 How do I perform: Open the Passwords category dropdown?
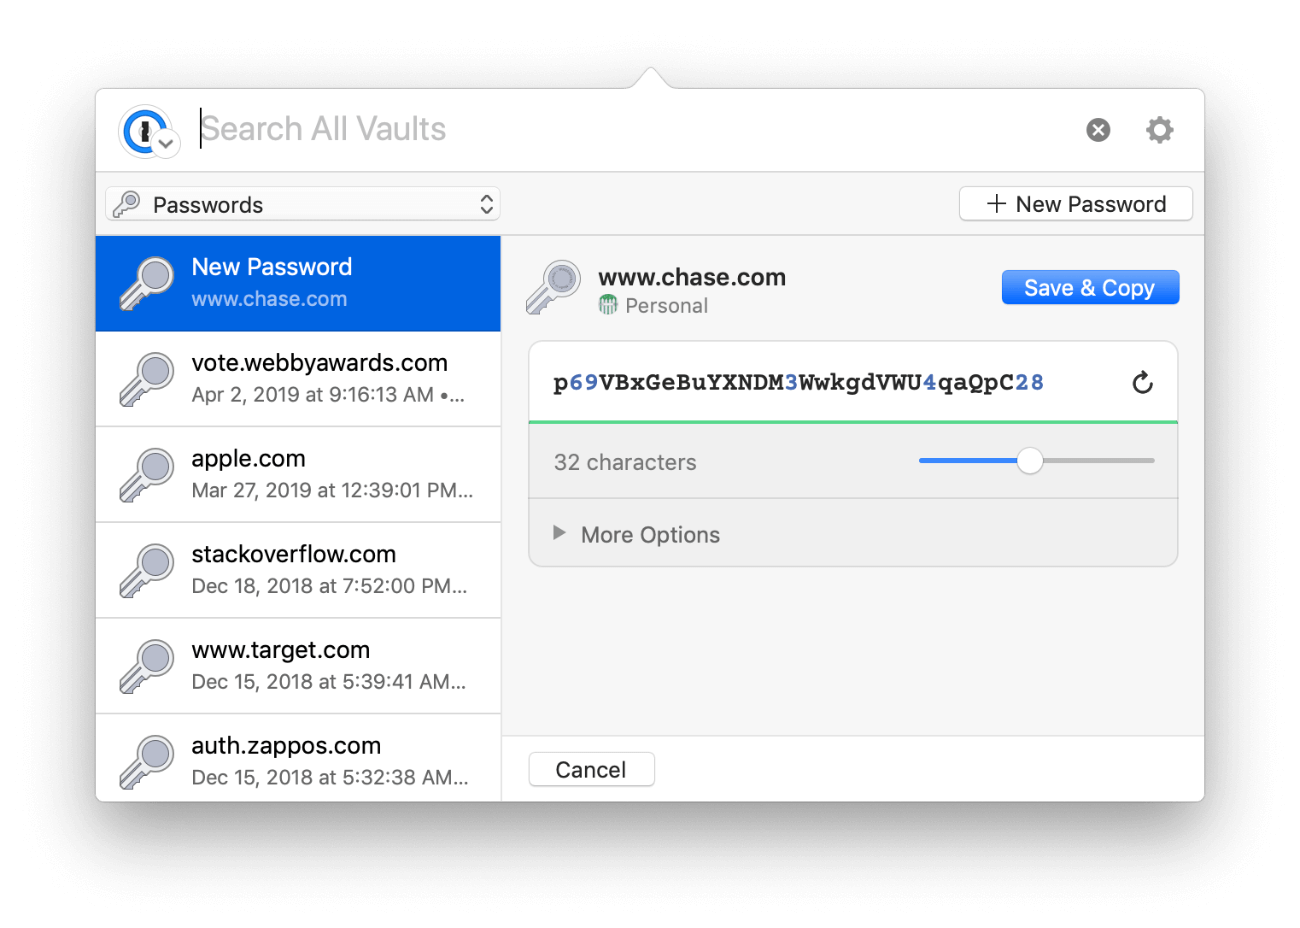point(302,204)
